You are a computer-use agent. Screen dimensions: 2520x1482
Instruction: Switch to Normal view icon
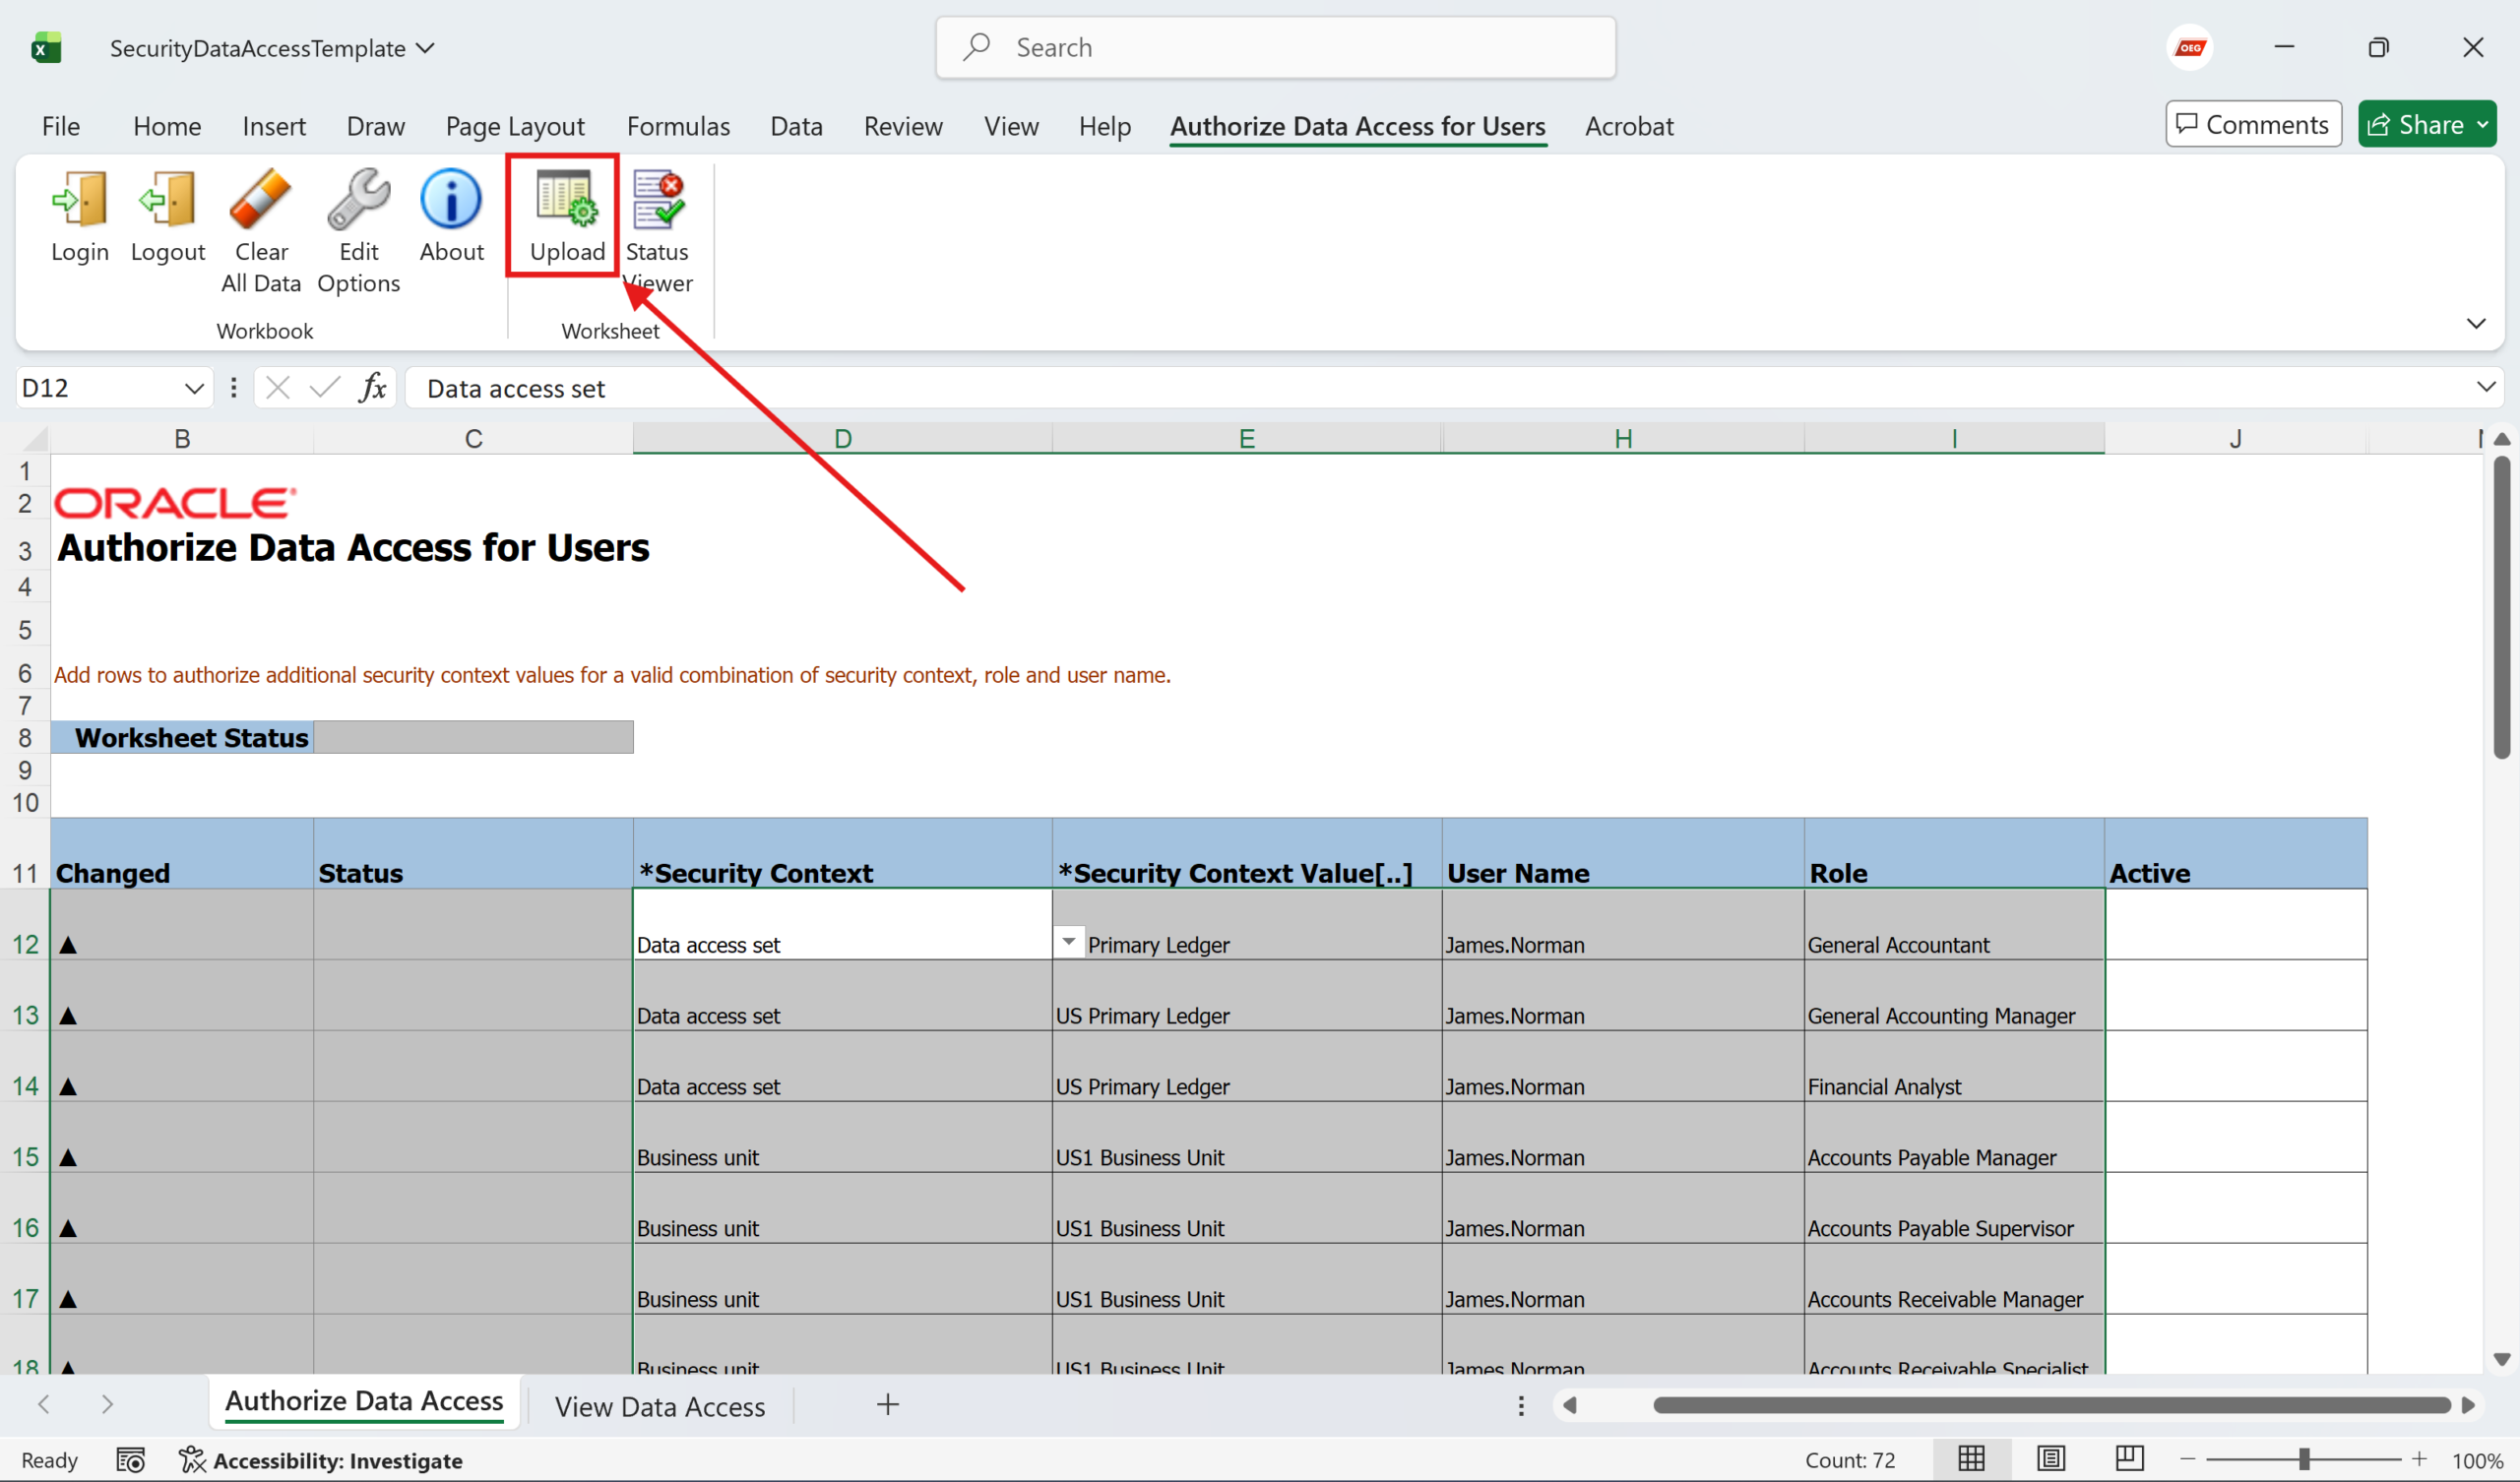(1971, 1459)
